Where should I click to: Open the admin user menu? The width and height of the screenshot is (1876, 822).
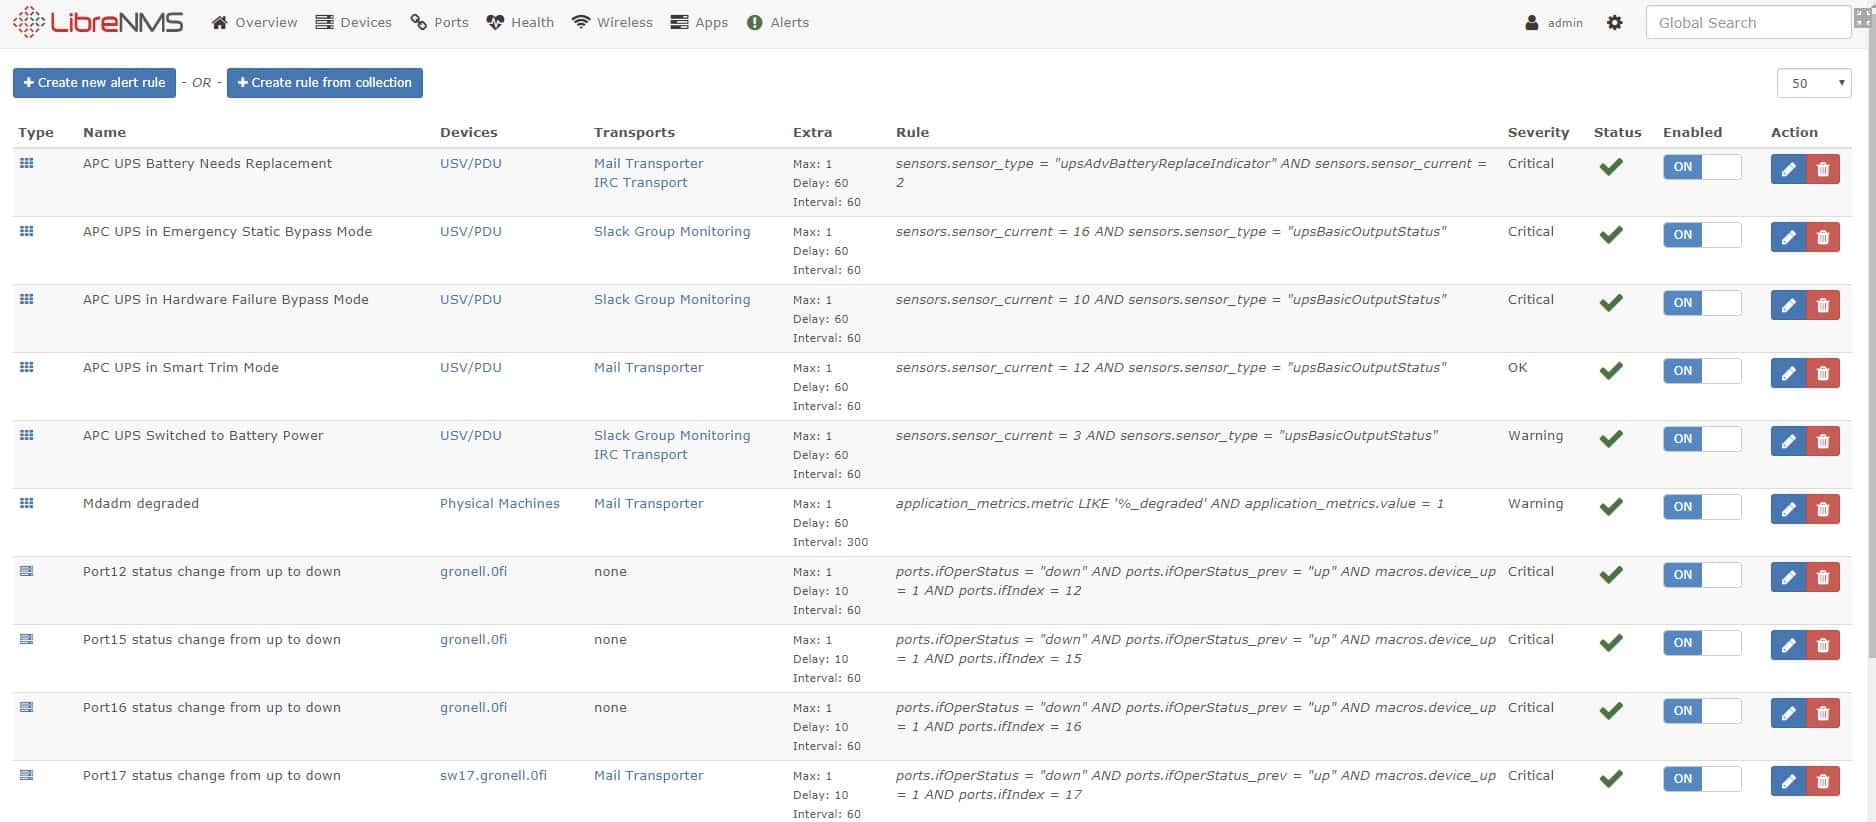(x=1554, y=22)
